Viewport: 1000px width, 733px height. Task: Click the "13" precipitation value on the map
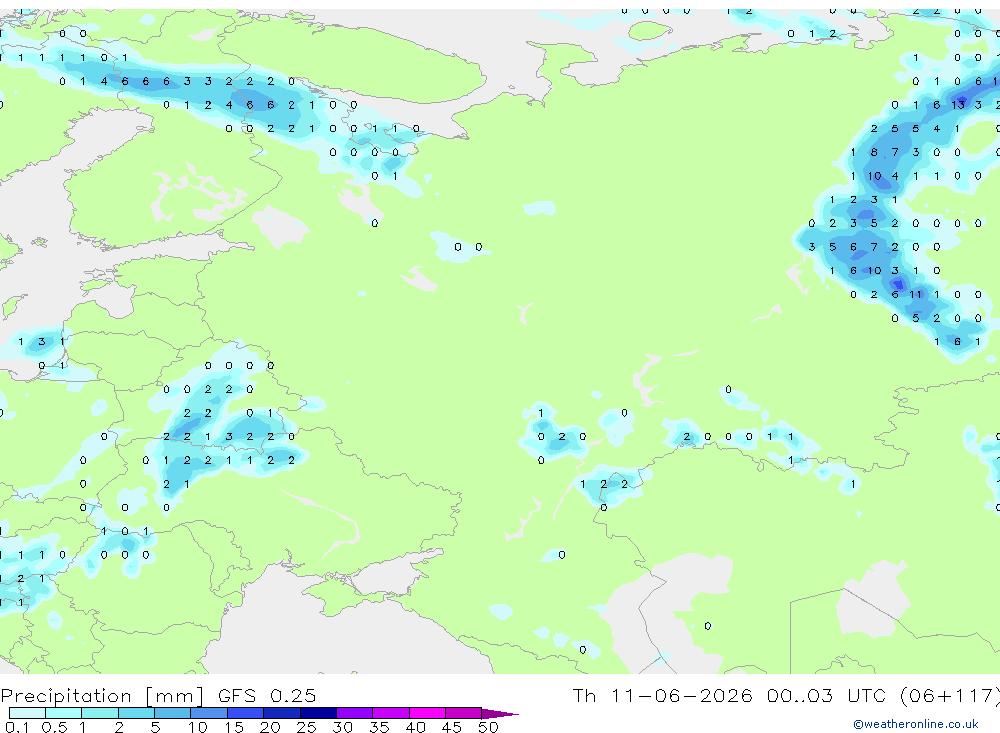[x=958, y=105]
